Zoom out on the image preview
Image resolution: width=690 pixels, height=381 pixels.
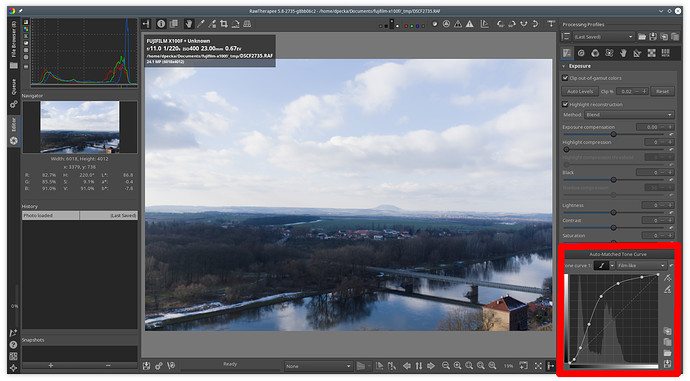click(x=446, y=366)
